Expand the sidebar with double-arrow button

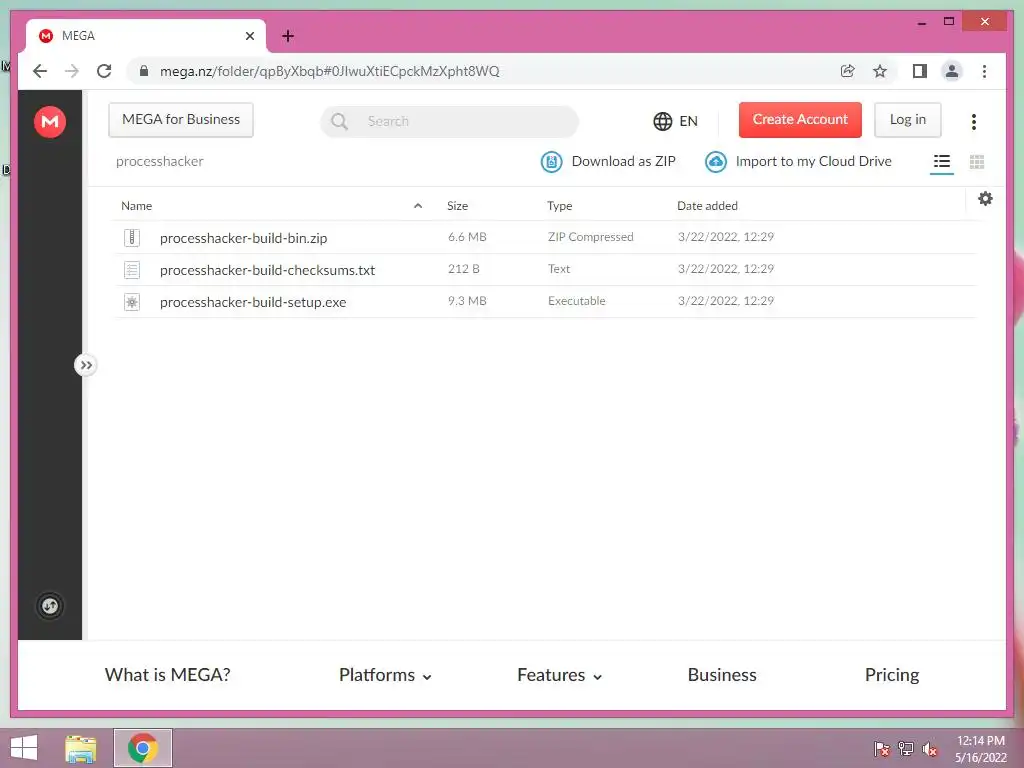86,365
